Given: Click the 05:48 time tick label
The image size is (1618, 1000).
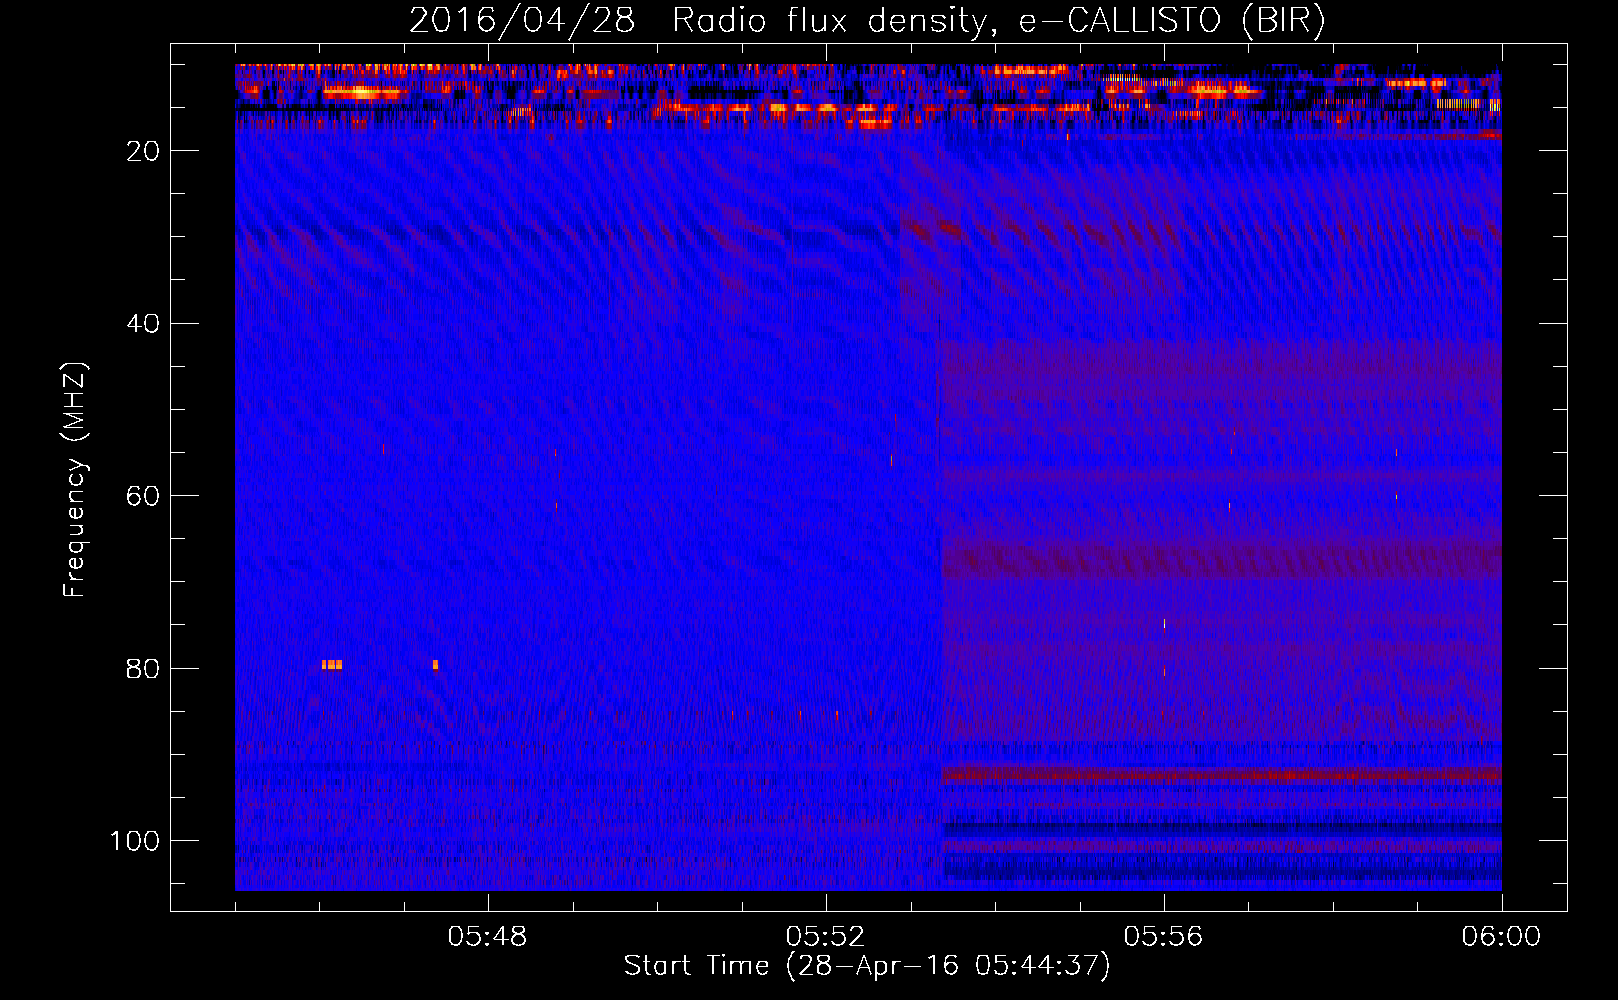Looking at the screenshot, I should pos(488,937).
